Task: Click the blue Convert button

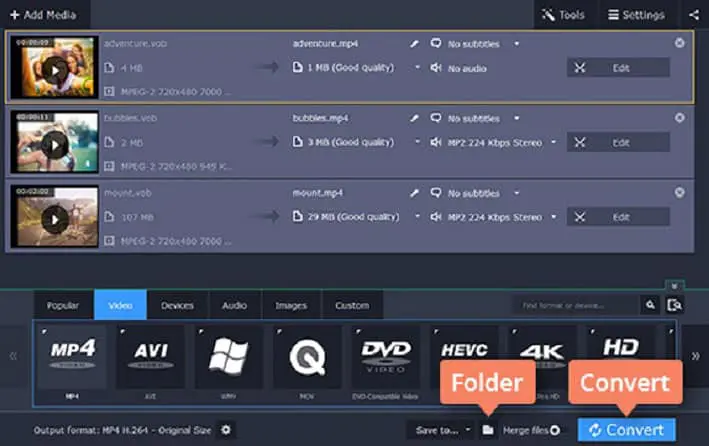Action: tap(626, 430)
